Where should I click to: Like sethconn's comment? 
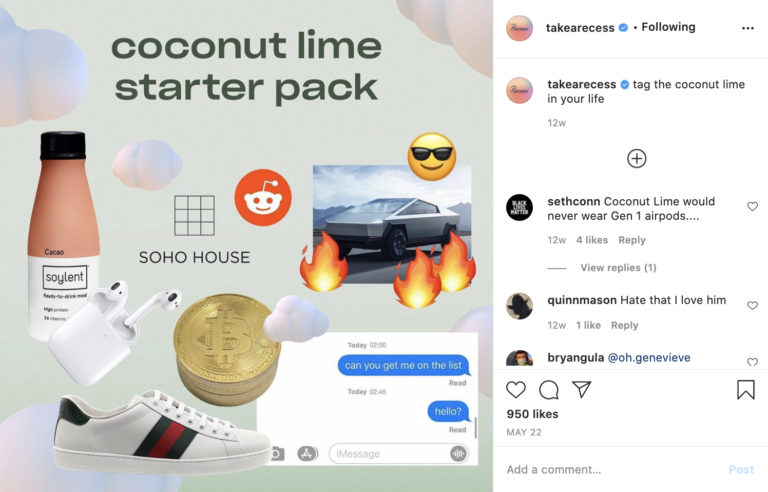pos(752,206)
